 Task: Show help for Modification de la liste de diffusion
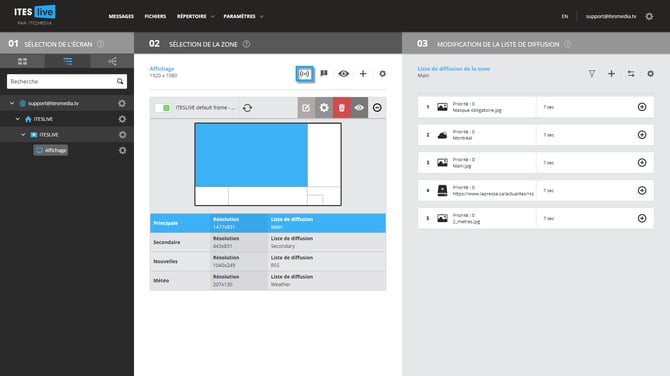point(567,44)
